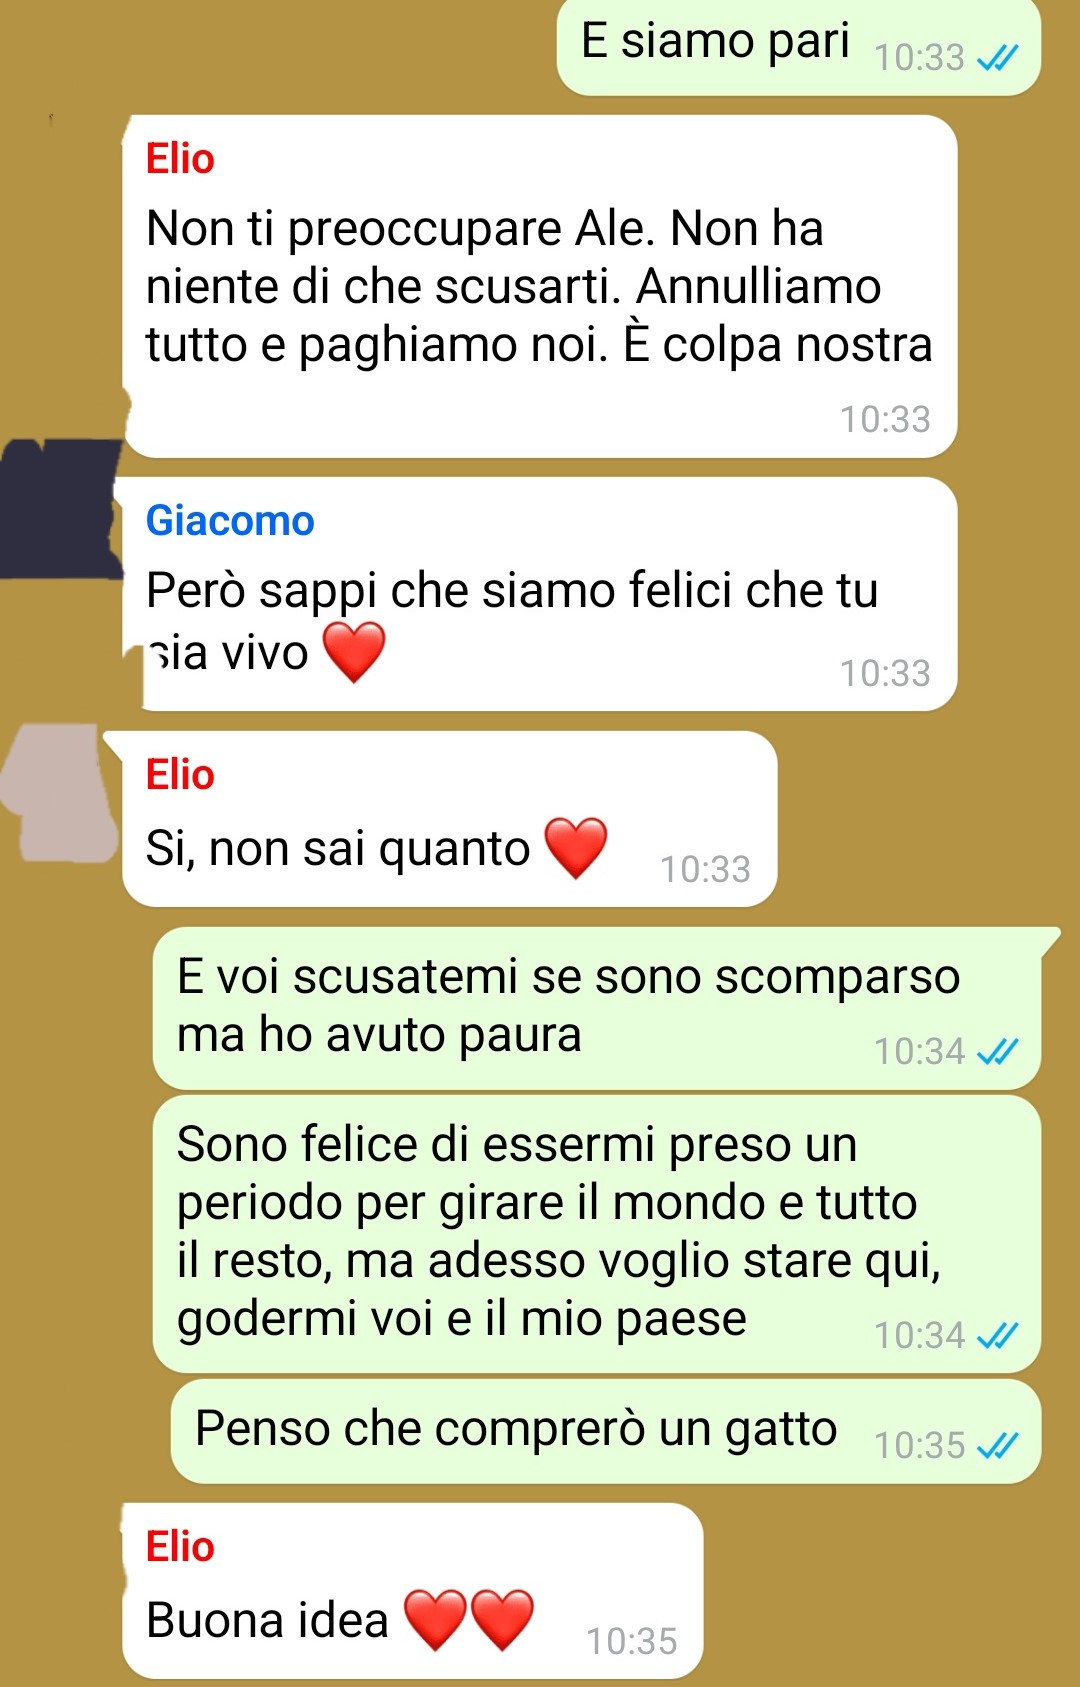Tap read ticks on 'godermi voi' message

coord(997,1335)
